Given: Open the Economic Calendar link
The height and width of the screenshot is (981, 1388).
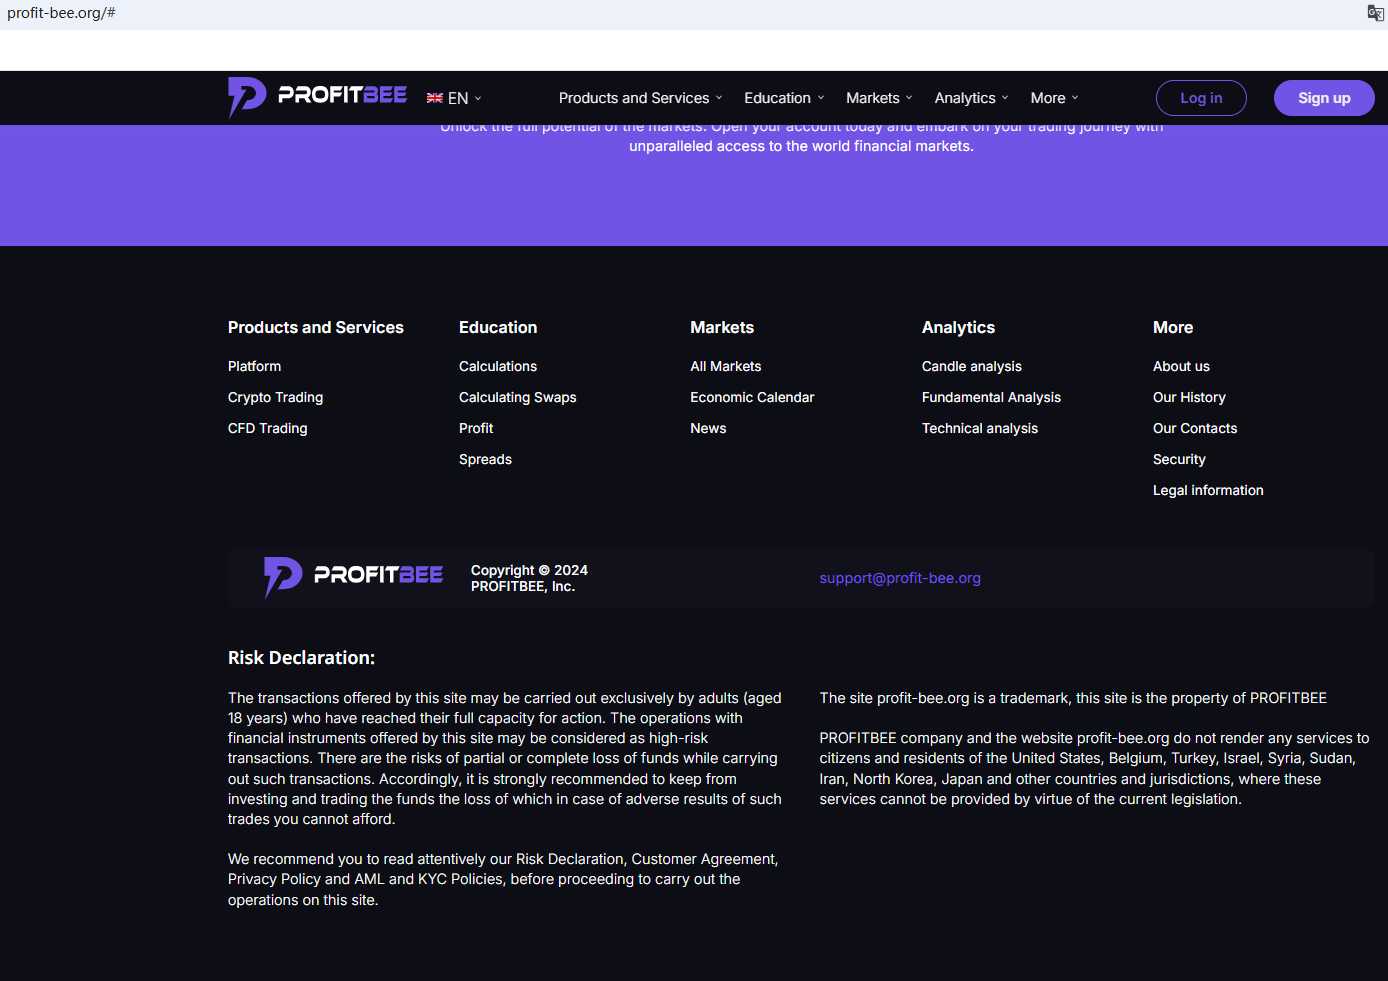Looking at the screenshot, I should pyautogui.click(x=752, y=397).
